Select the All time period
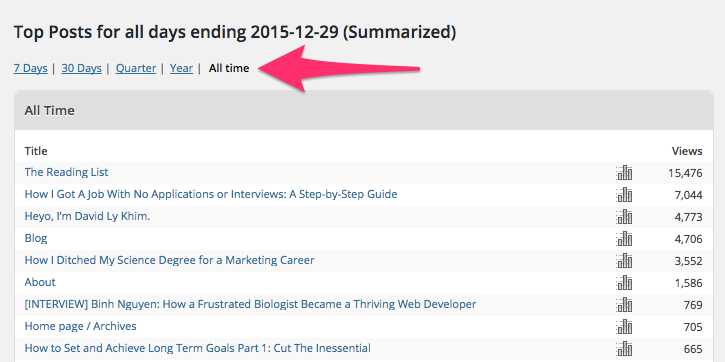The height and width of the screenshot is (362, 725). (x=229, y=68)
